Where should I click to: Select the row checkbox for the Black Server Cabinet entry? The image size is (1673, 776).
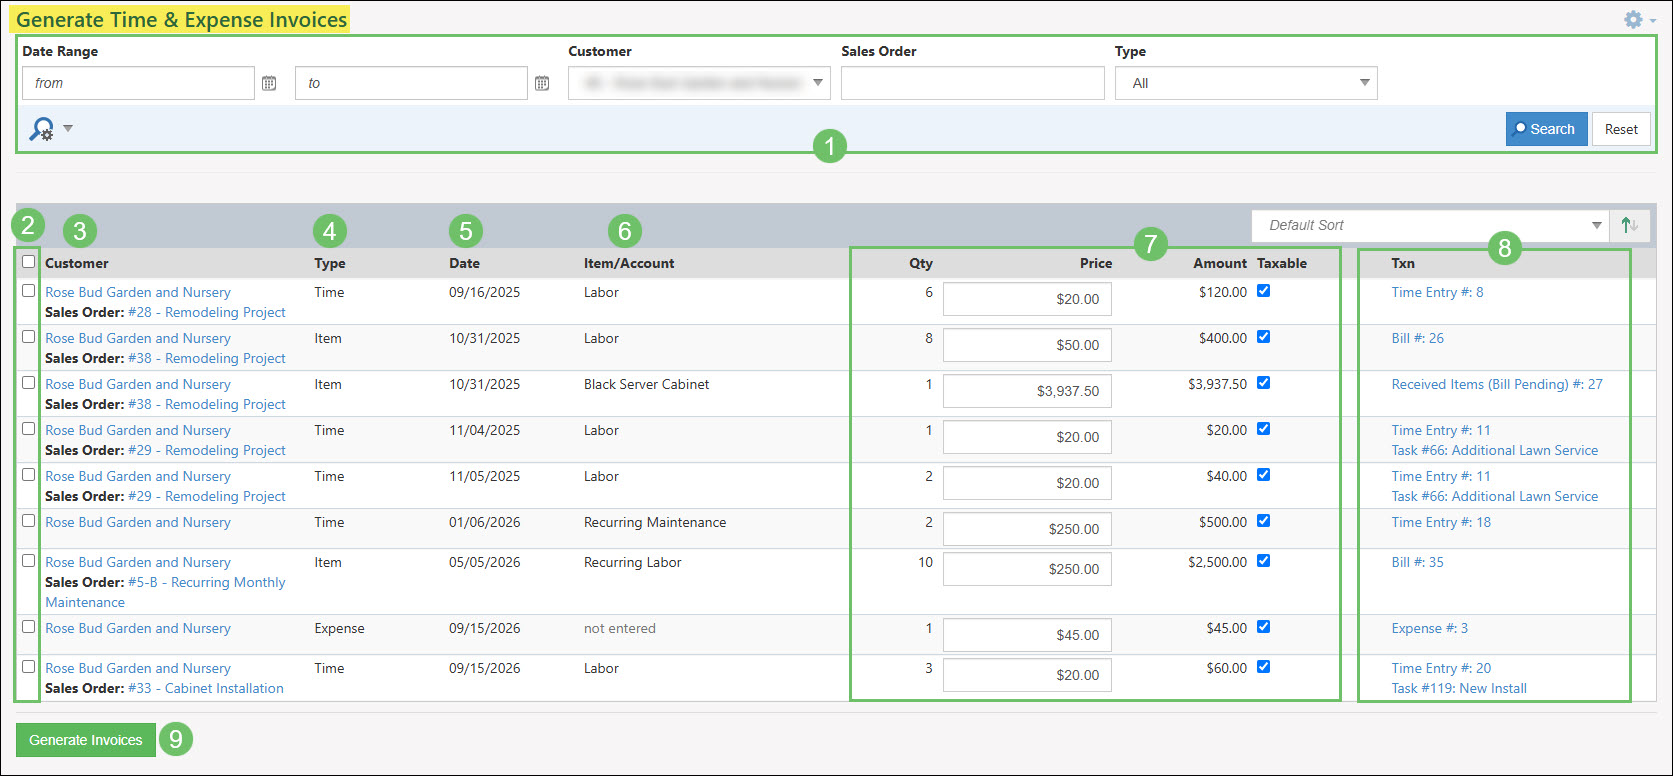[29, 383]
